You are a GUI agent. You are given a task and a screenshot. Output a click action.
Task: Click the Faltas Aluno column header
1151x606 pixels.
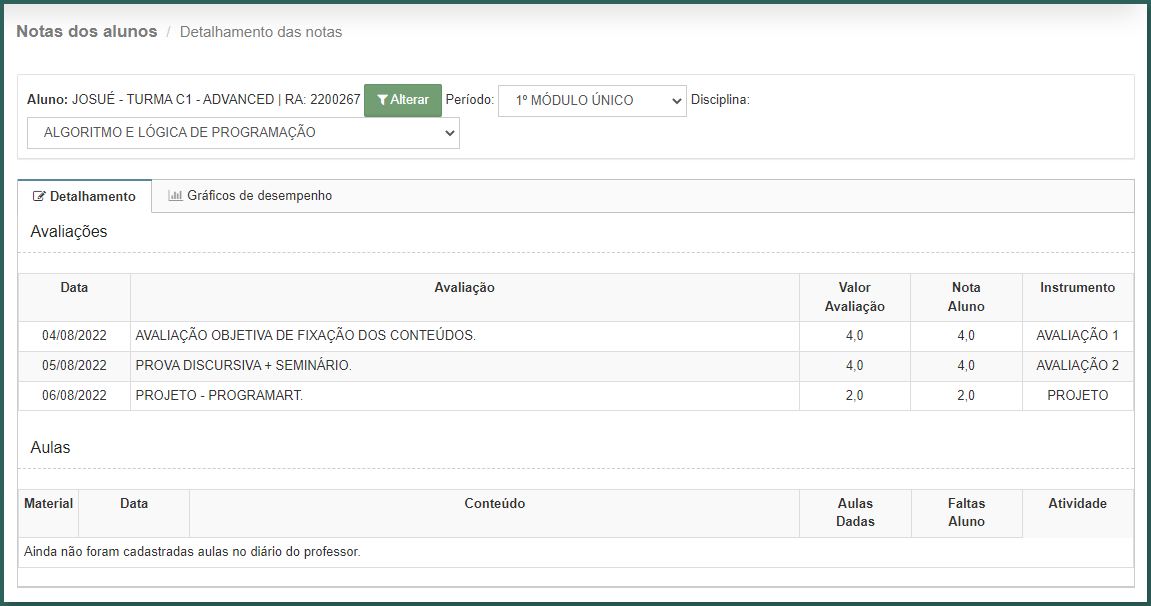(966, 513)
